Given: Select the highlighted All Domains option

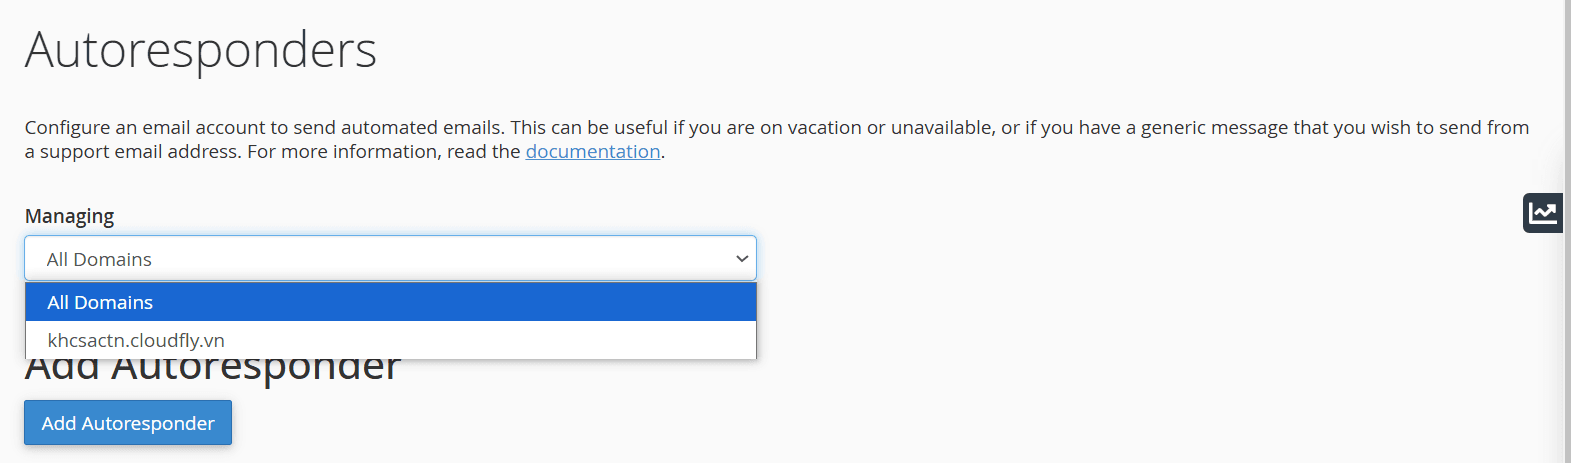Looking at the screenshot, I should [100, 302].
